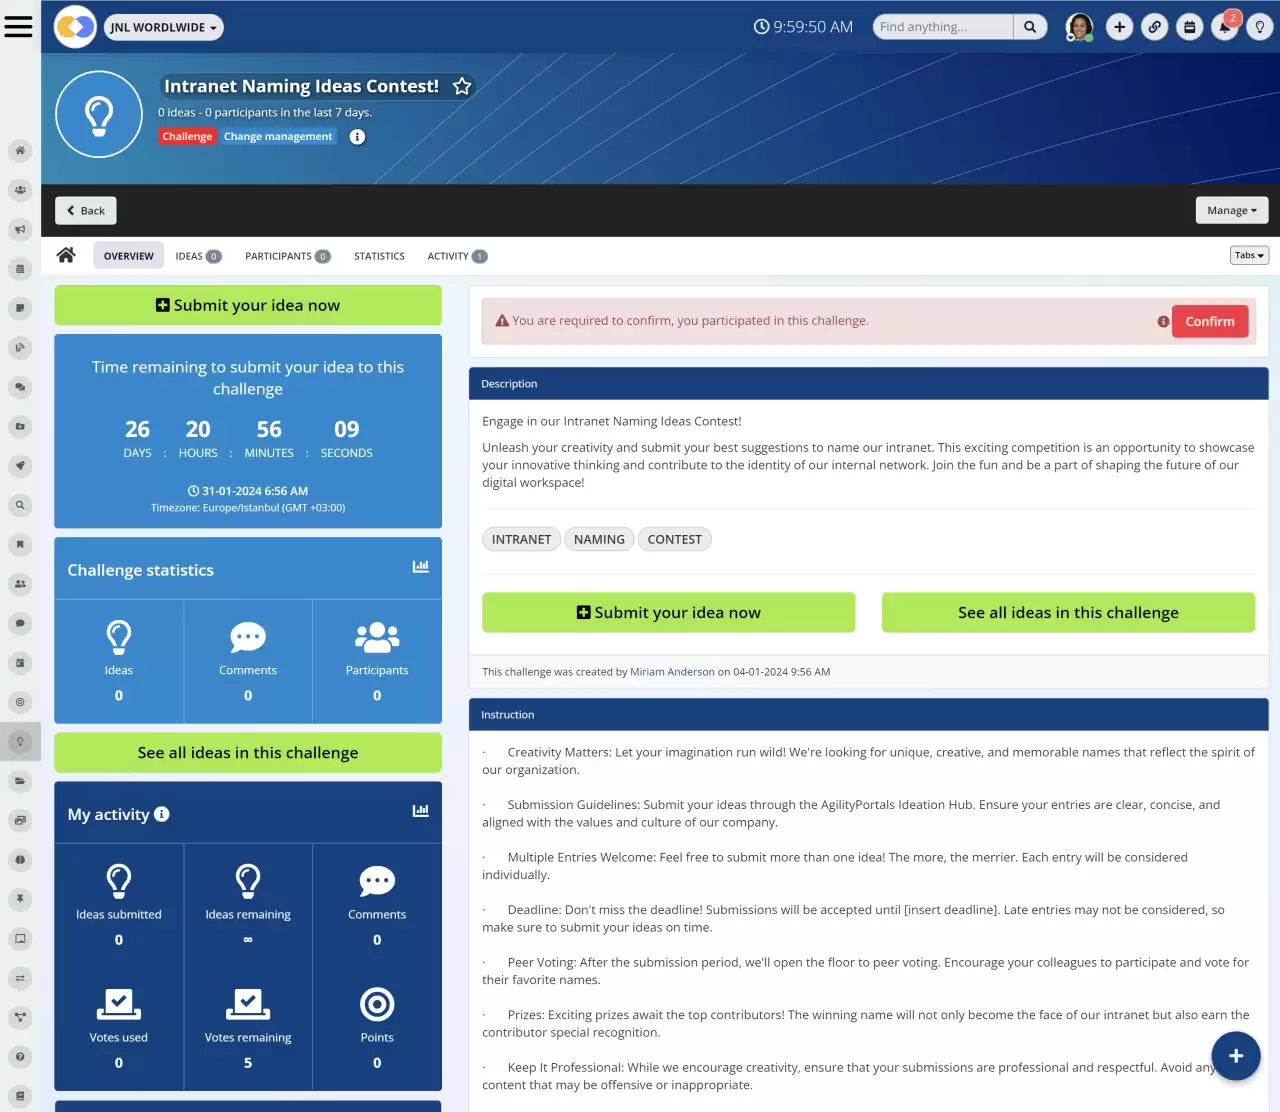
Task: Click the Home icon in the left sidebar
Action: click(20, 150)
